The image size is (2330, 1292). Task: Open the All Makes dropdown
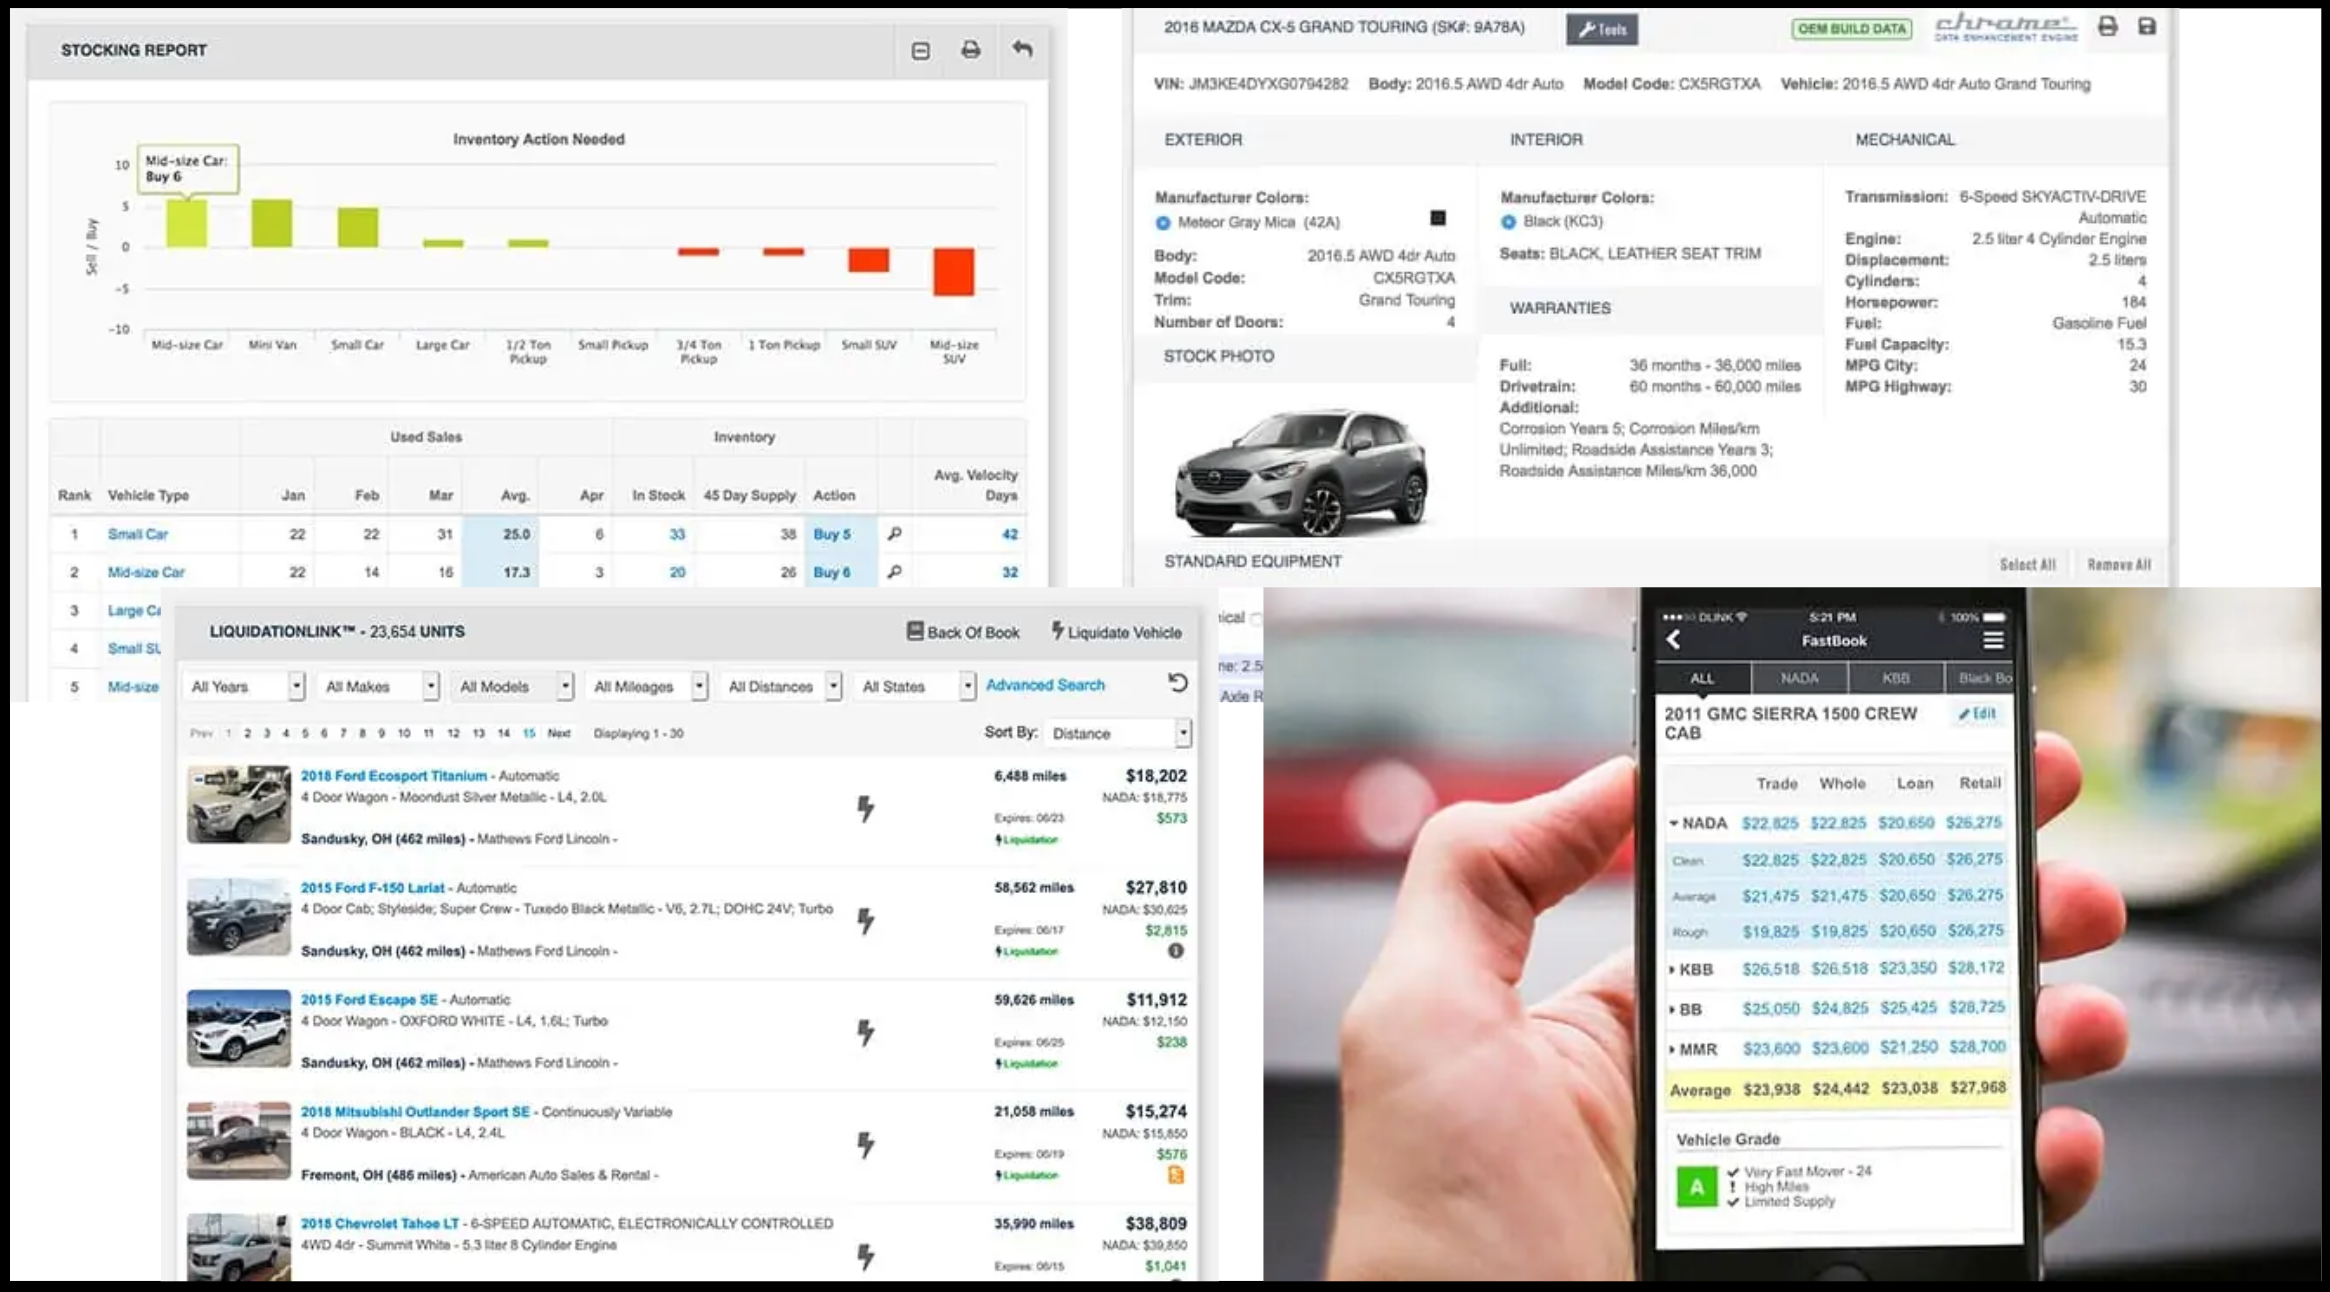coord(379,686)
